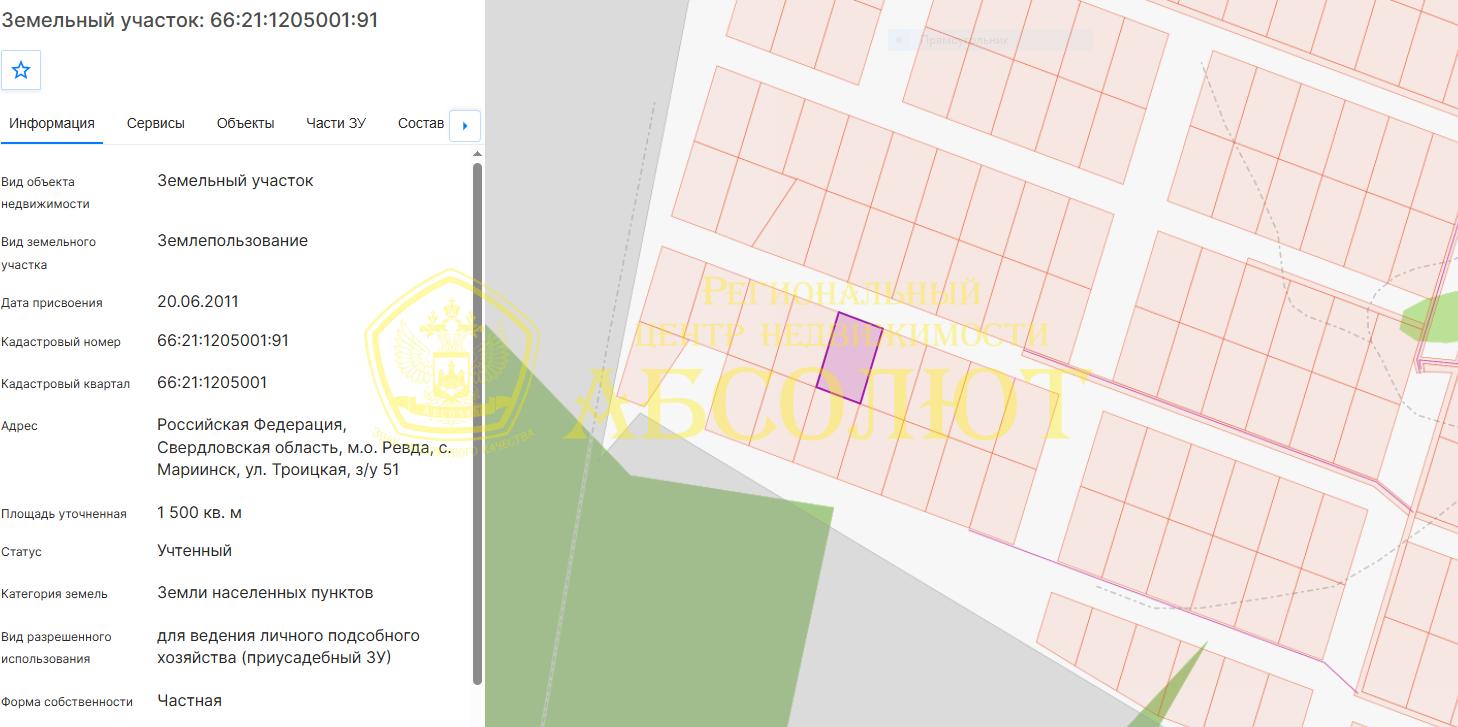Screen dimensions: 1458x727
Task: Click the ownership value 'Частная'
Action: 189,701
